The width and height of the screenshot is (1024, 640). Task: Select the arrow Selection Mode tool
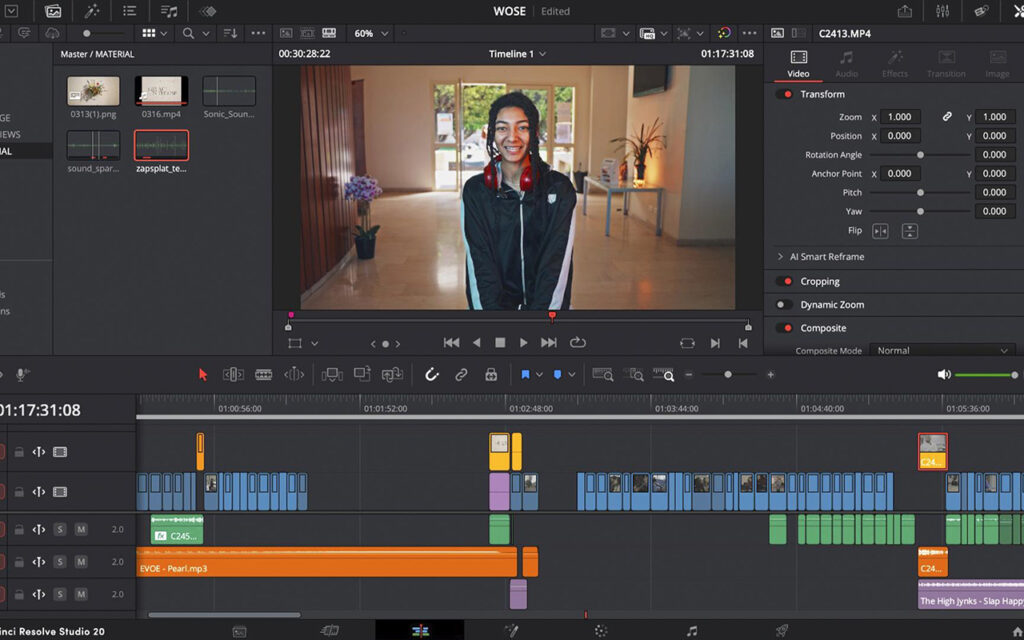pos(203,374)
